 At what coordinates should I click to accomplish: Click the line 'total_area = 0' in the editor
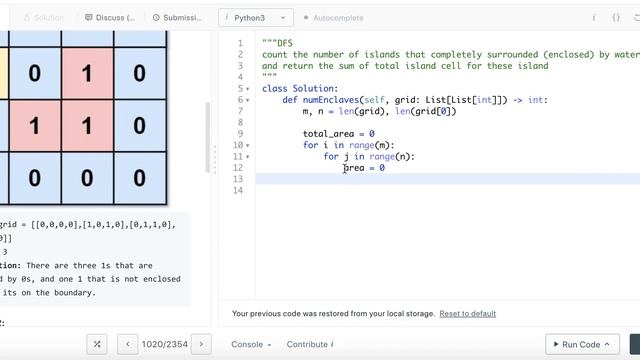[x=338, y=133]
